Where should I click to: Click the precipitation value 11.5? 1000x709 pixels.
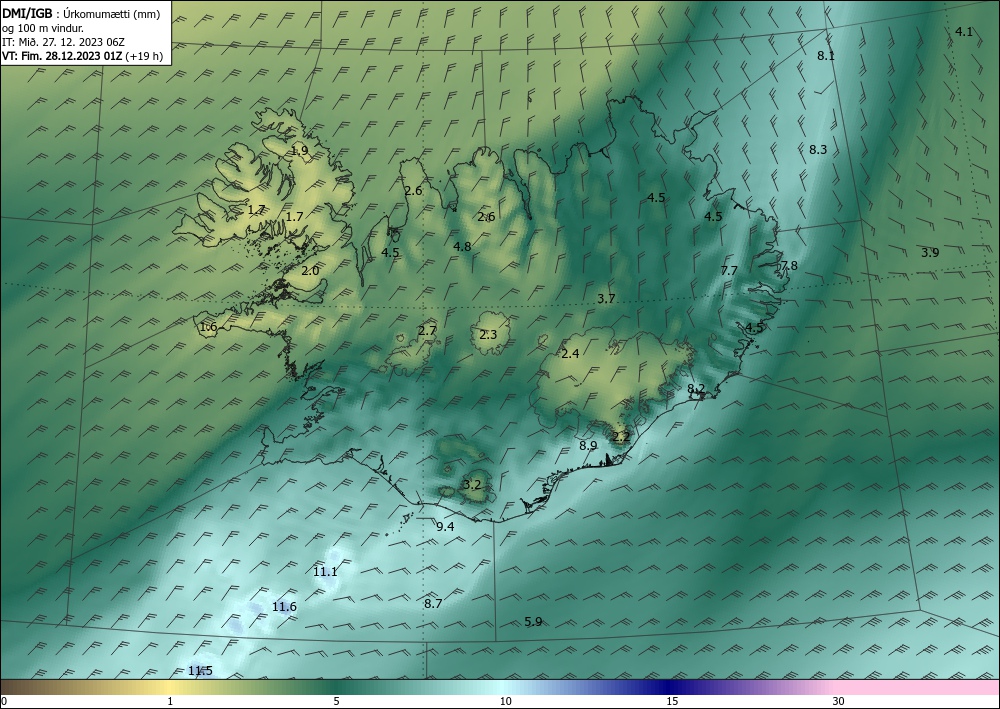[x=200, y=671]
